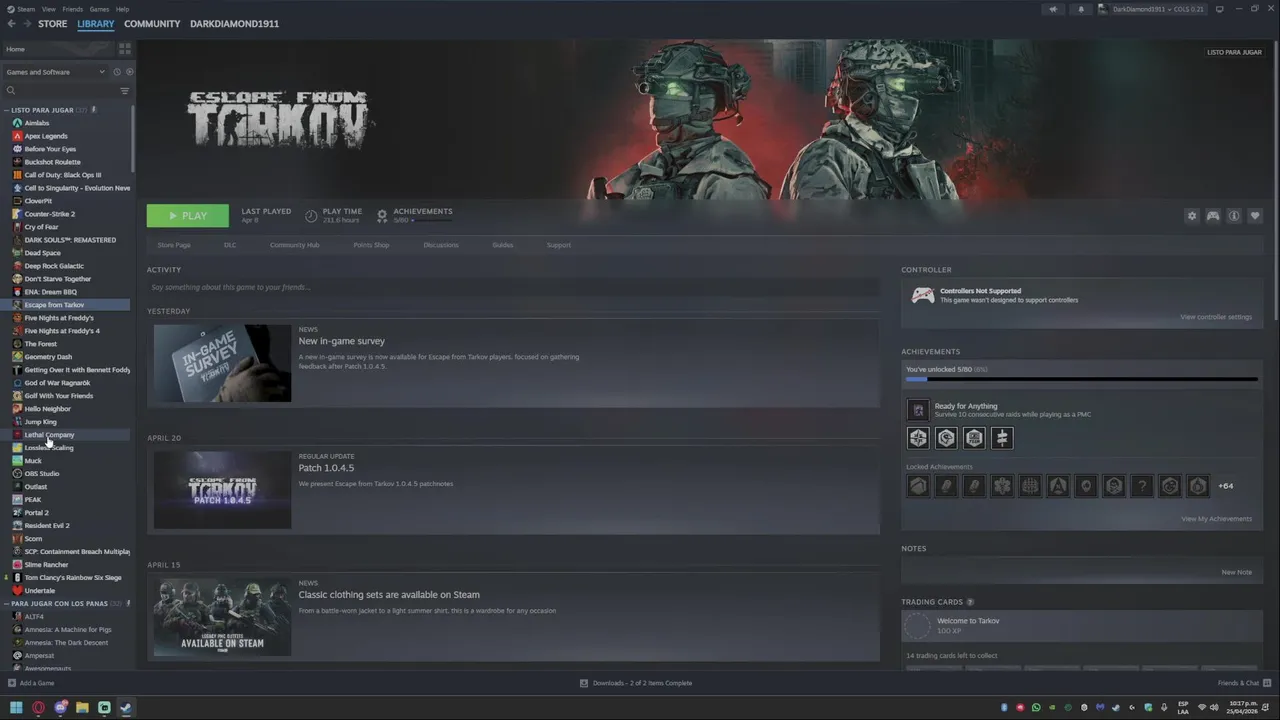Open the Patch 1.0.4.5 update thumbnail

[222, 490]
